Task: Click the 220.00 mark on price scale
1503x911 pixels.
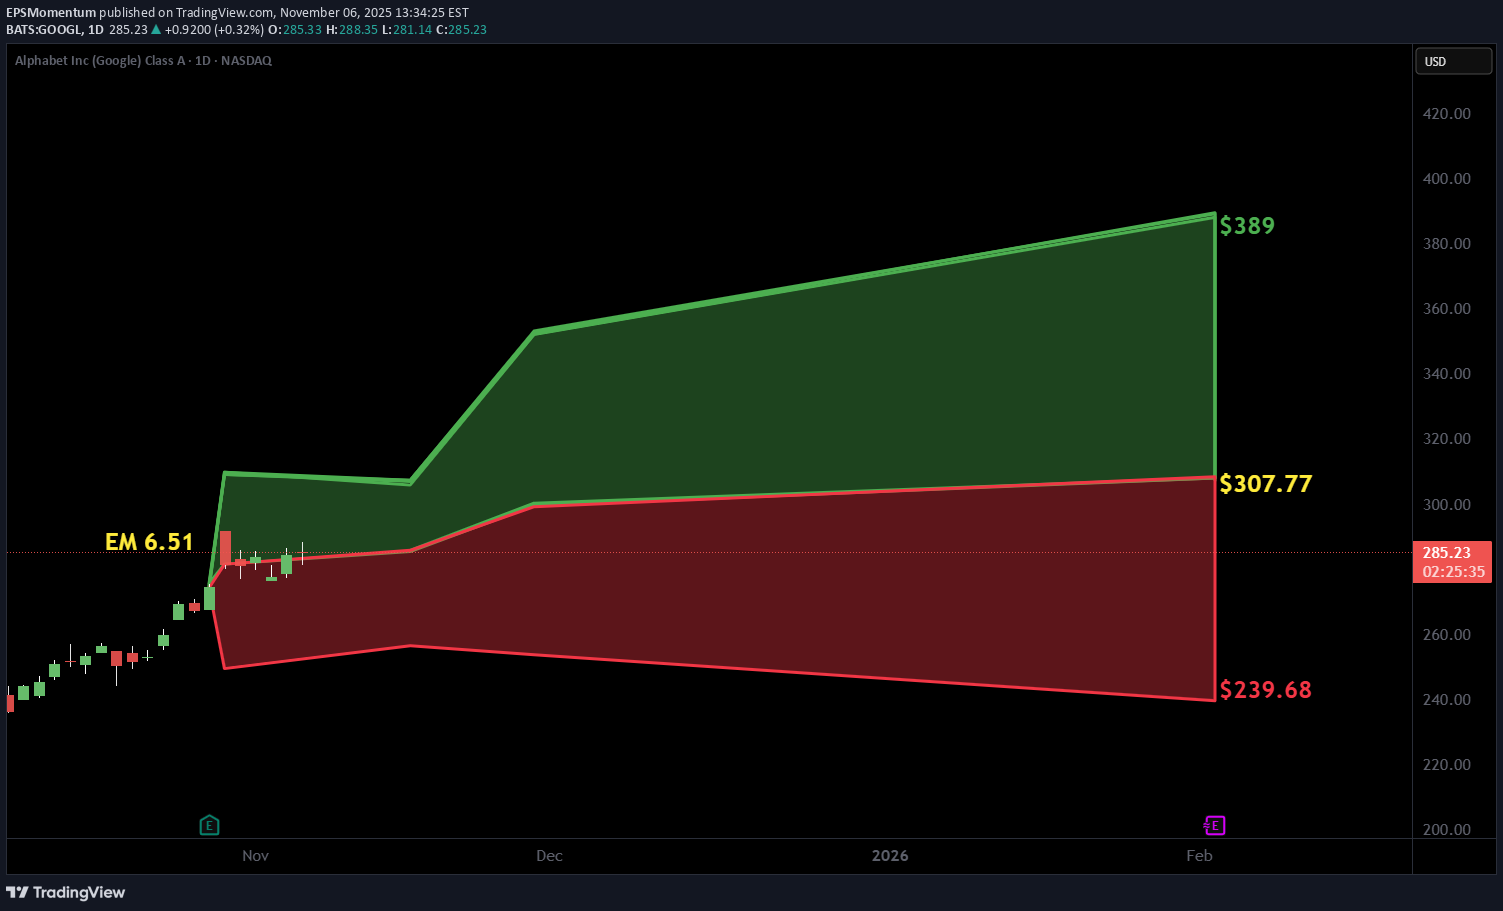Action: point(1446,765)
